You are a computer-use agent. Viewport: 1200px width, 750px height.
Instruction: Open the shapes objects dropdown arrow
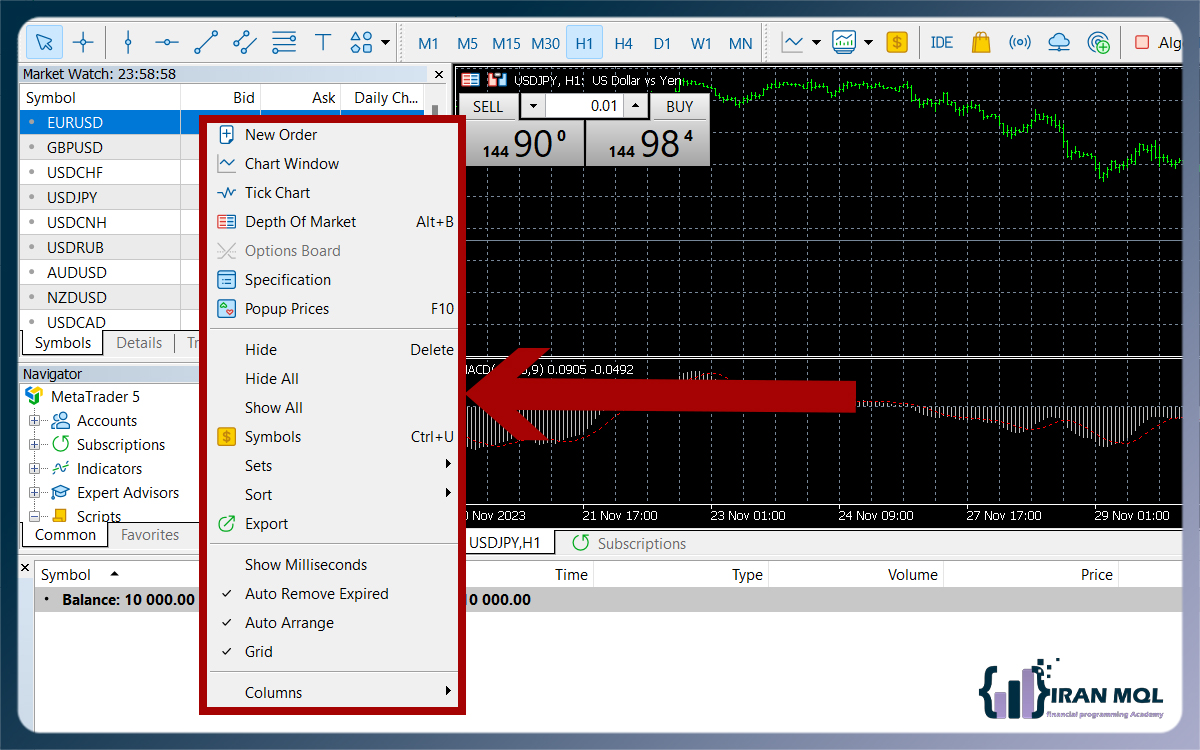point(385,42)
